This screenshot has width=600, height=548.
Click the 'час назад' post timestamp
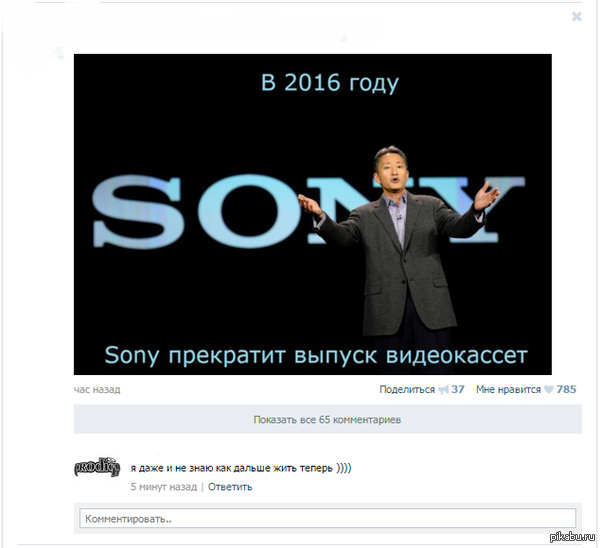(x=97, y=390)
